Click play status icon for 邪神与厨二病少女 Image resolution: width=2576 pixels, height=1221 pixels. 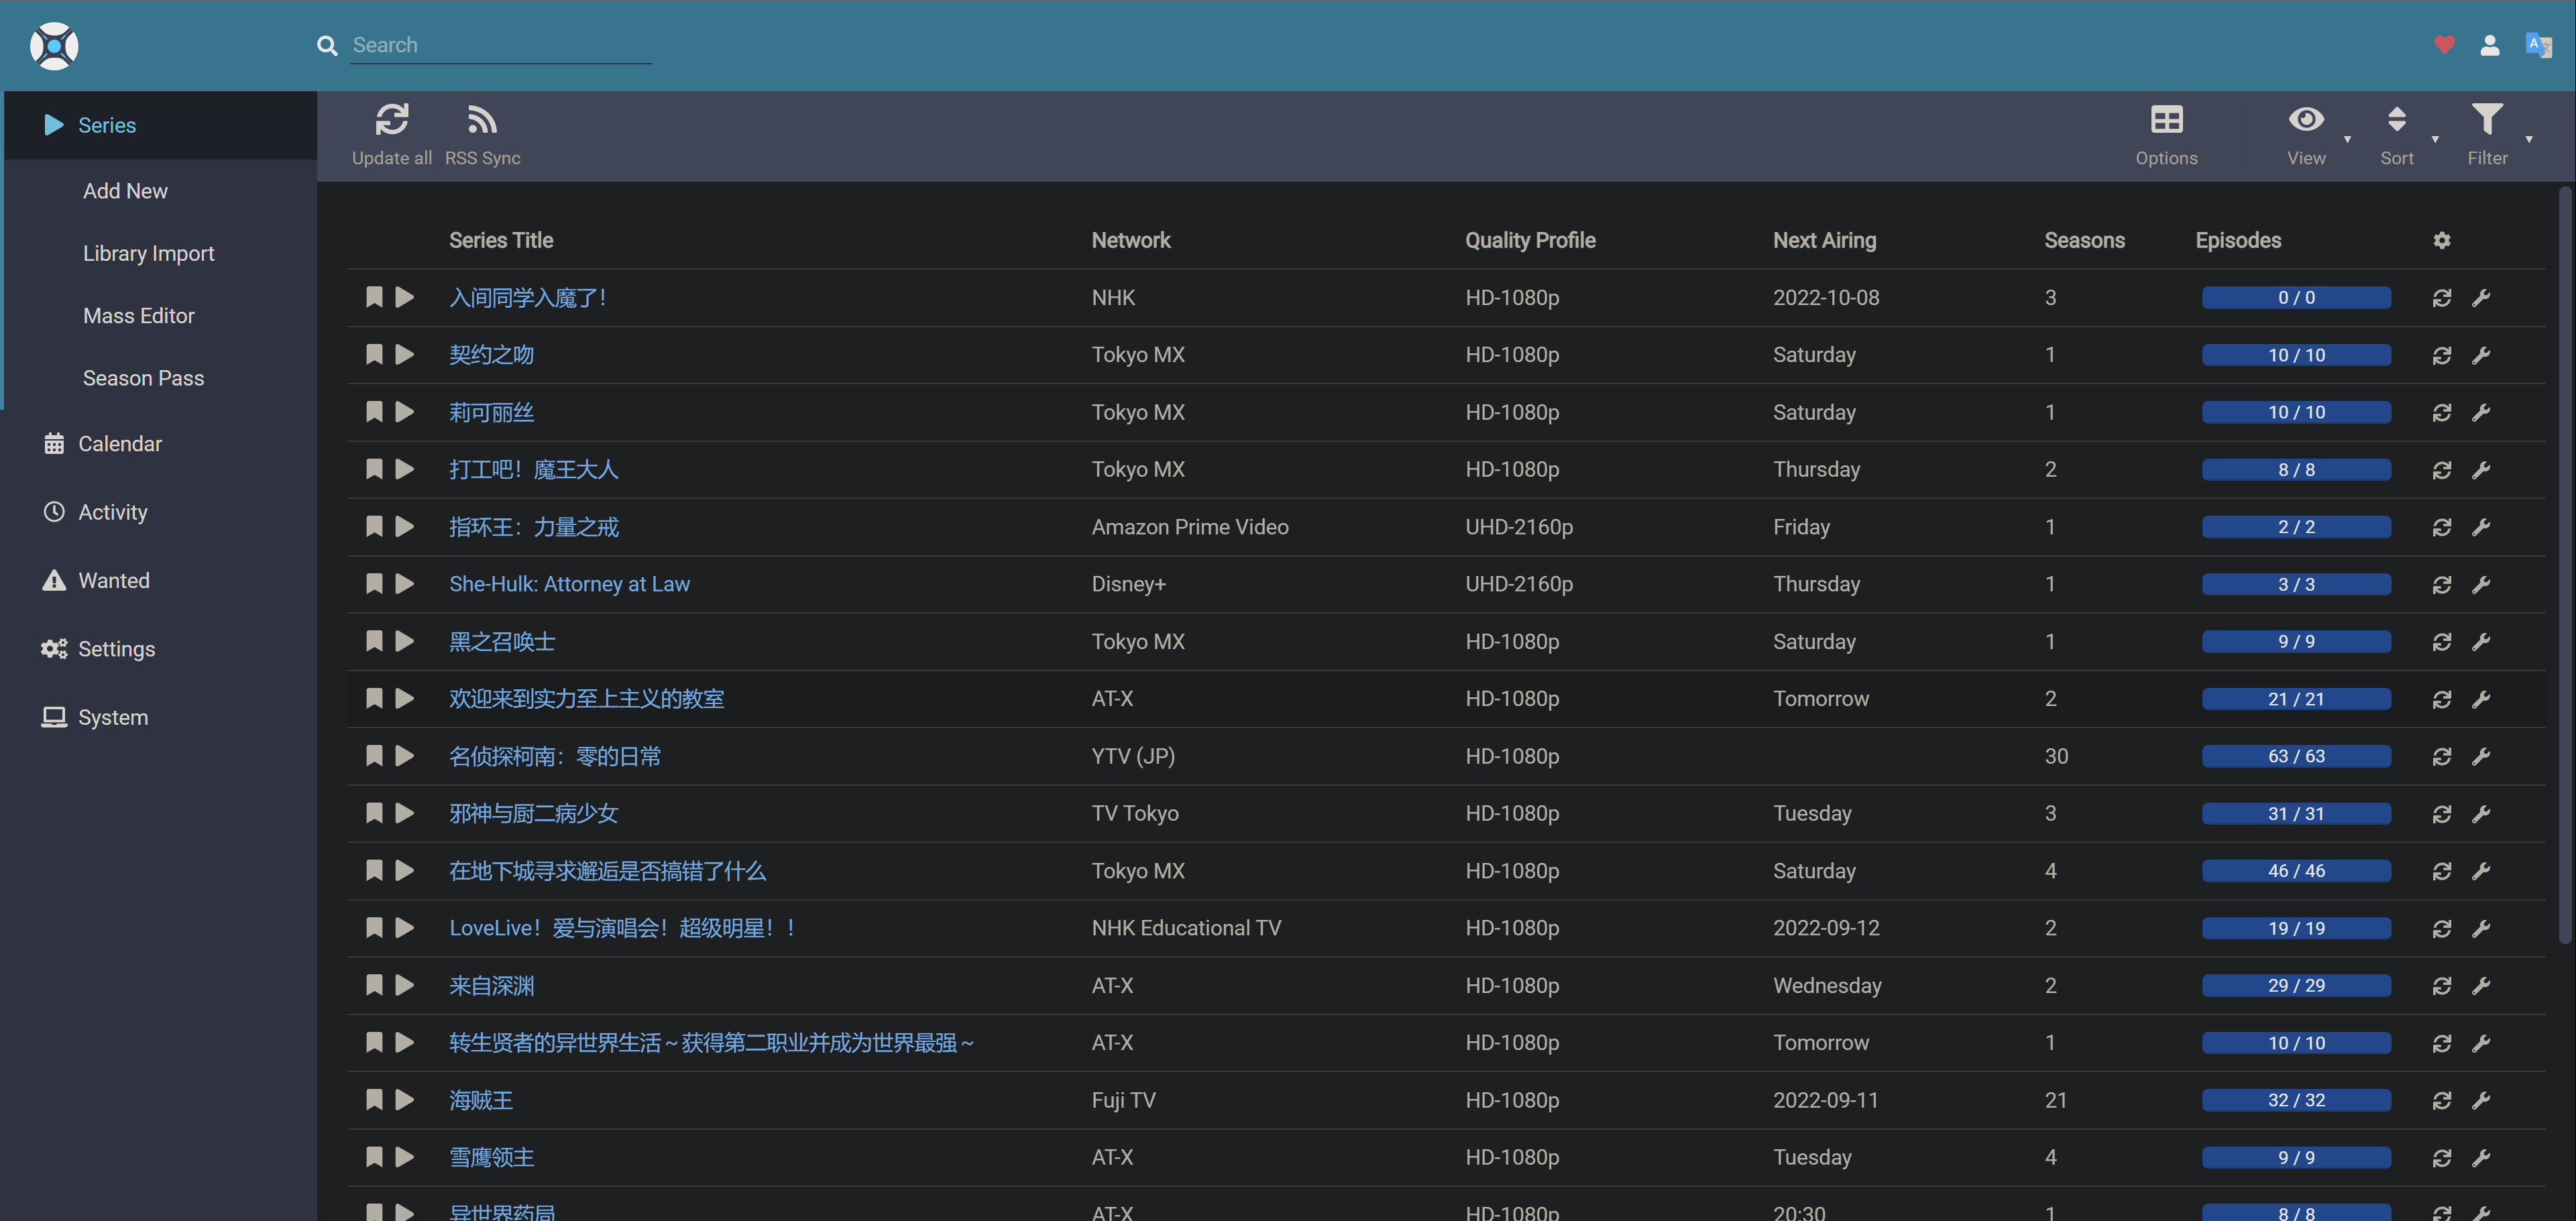pos(404,813)
